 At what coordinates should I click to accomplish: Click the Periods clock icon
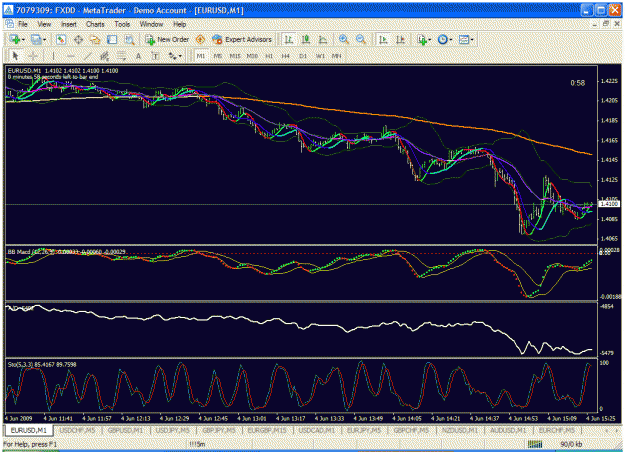click(442, 39)
